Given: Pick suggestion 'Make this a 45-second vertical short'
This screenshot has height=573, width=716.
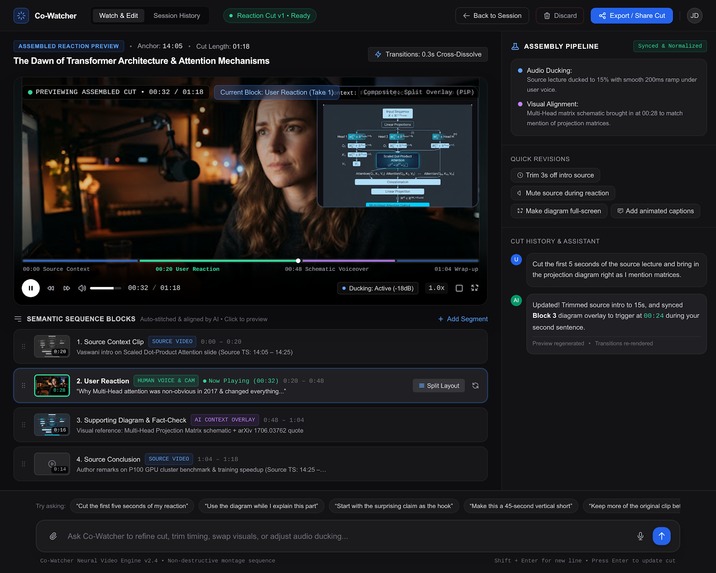Looking at the screenshot, I should click(521, 506).
